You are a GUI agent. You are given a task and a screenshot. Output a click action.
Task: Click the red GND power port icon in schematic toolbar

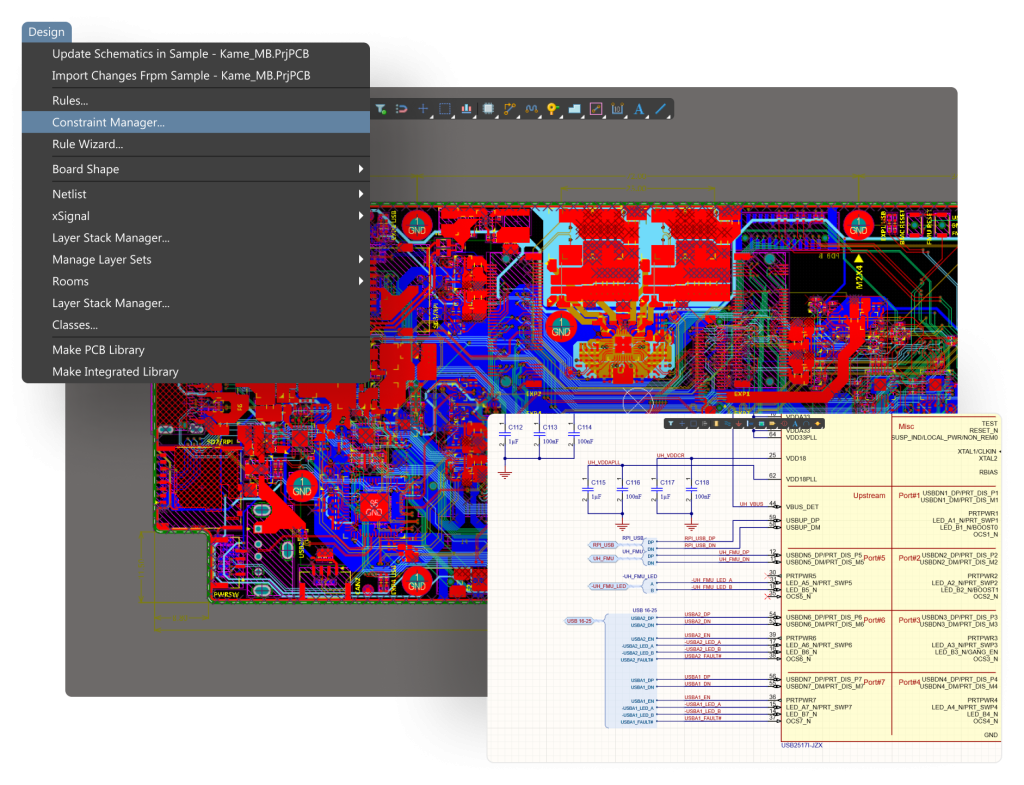pos(737,423)
